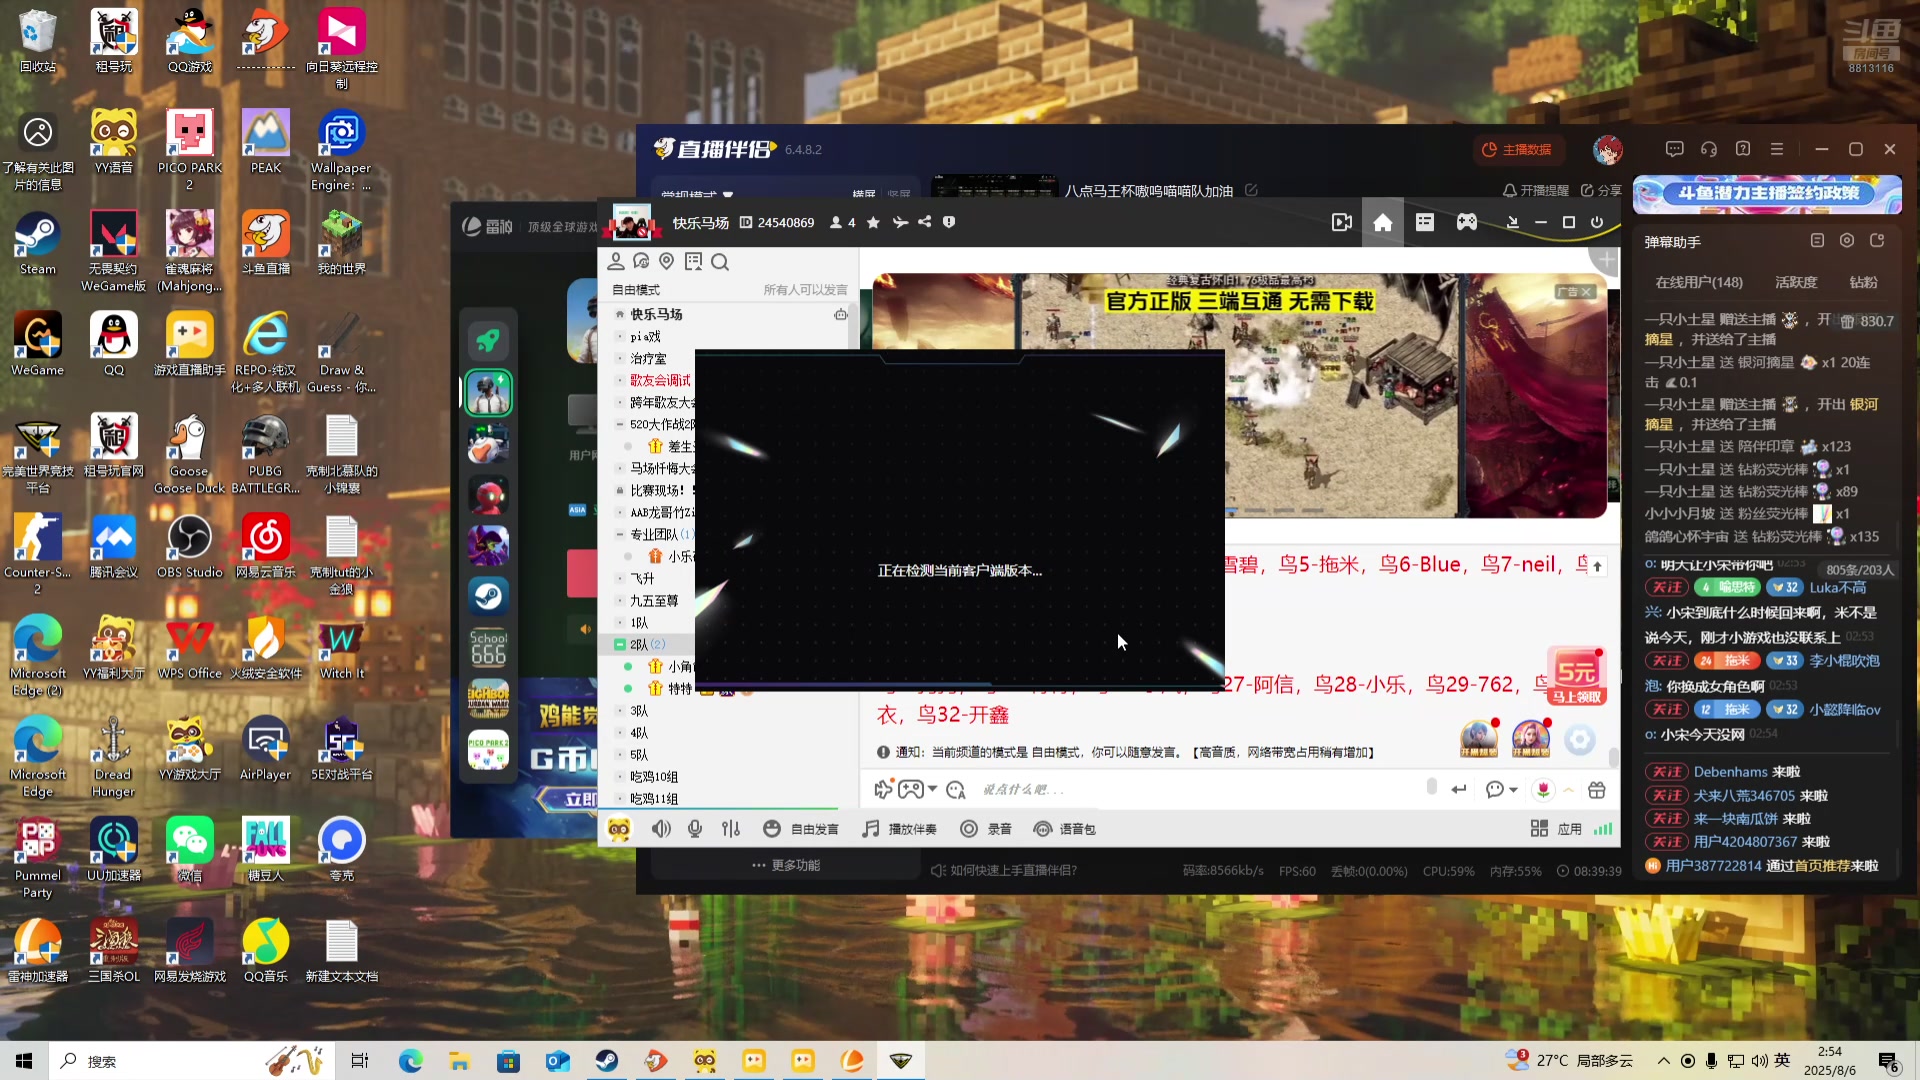The height and width of the screenshot is (1080, 1920).
Task: Click the gamepad icon in YY header
Action: (1467, 223)
